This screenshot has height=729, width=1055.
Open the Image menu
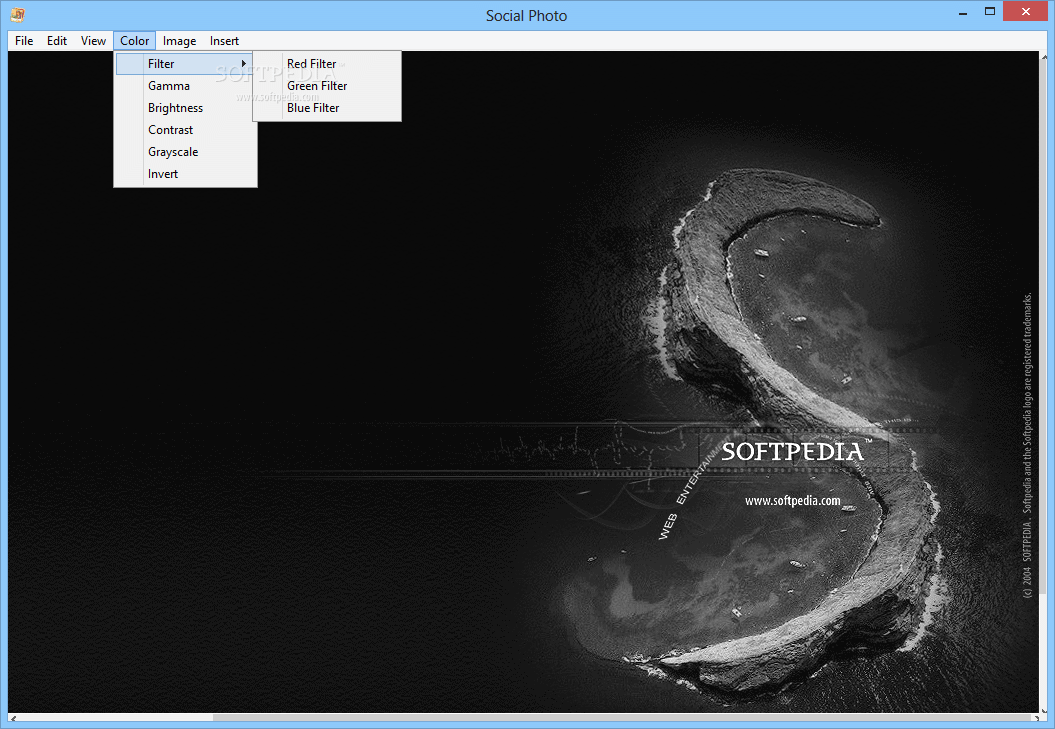point(180,41)
